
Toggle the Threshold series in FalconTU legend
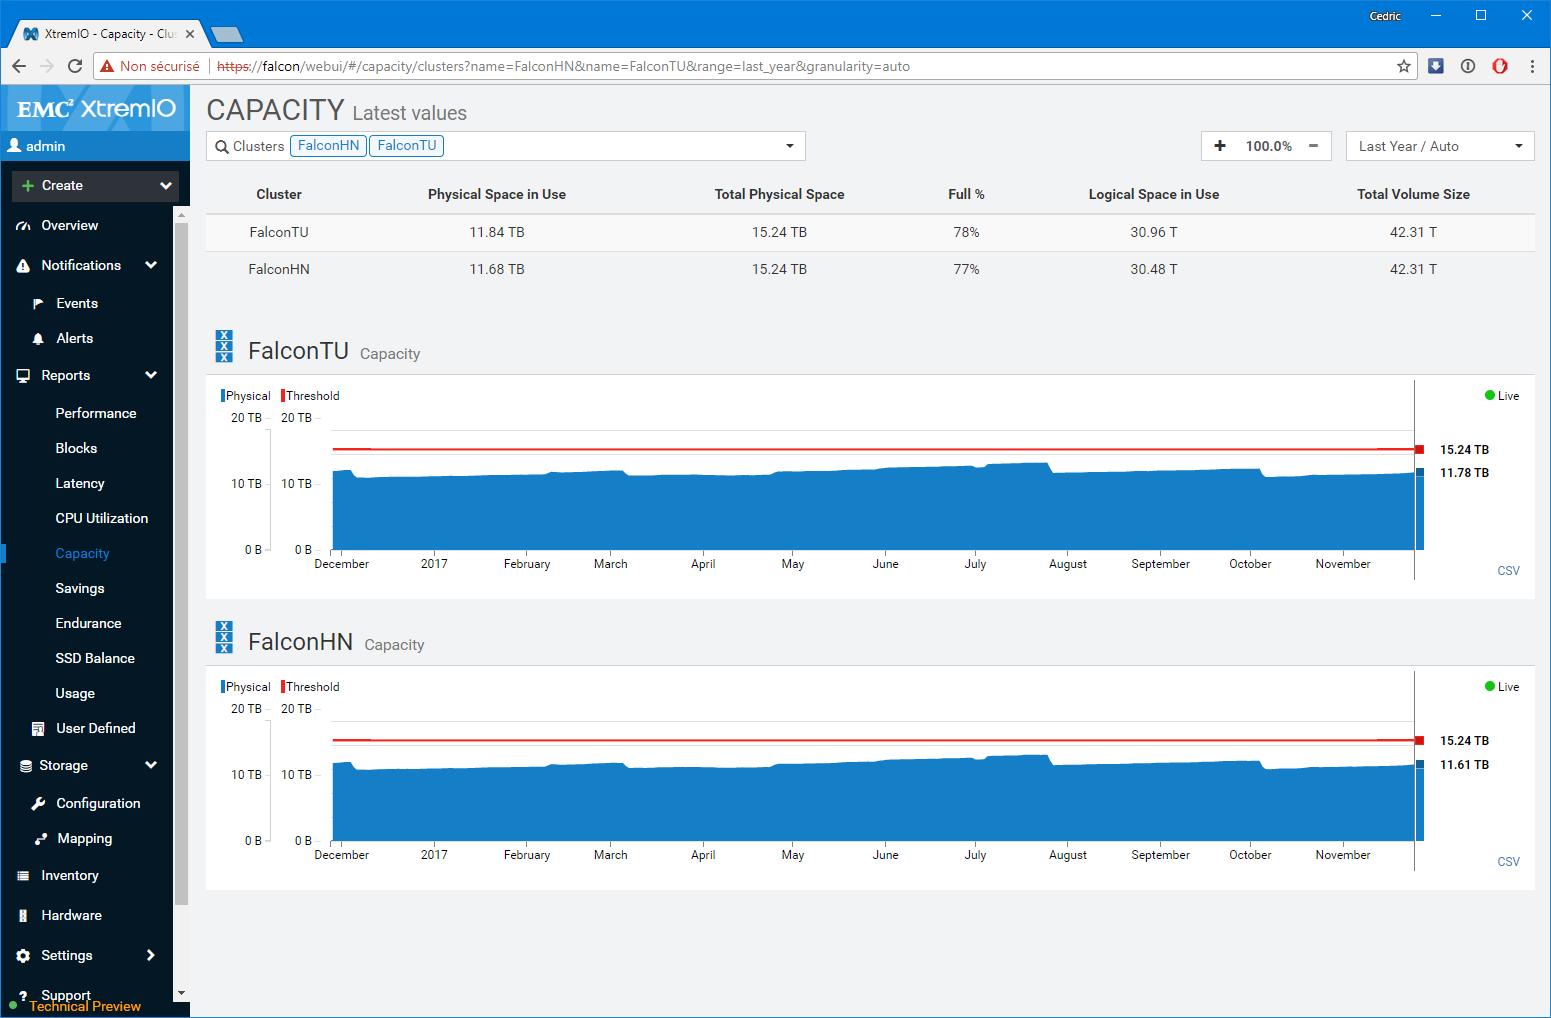pyautogui.click(x=311, y=396)
